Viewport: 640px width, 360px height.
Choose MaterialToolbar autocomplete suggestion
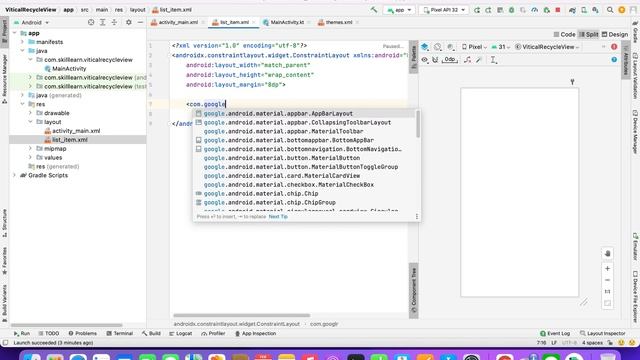point(304,131)
